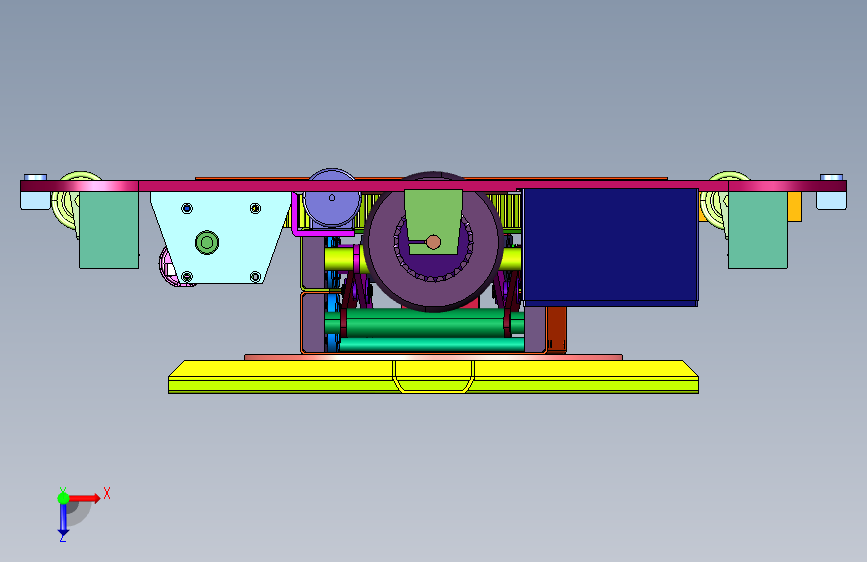The height and width of the screenshot is (562, 867).
Task: Select the green block atop the purple wheel
Action: [434, 221]
